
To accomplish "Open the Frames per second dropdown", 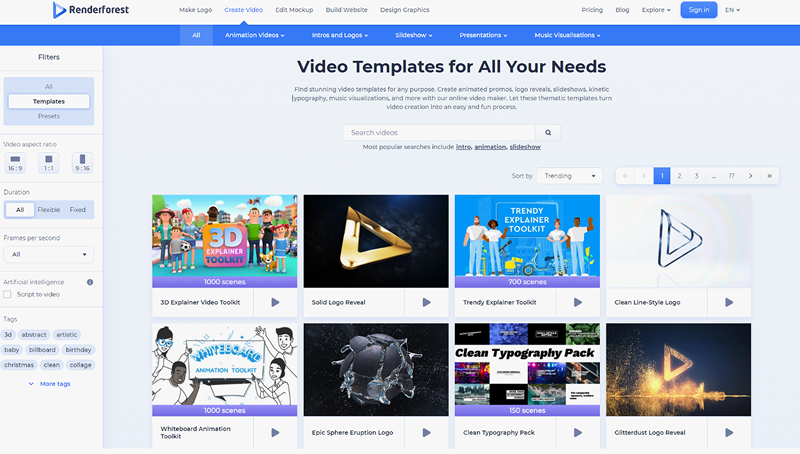I will tap(48, 254).
